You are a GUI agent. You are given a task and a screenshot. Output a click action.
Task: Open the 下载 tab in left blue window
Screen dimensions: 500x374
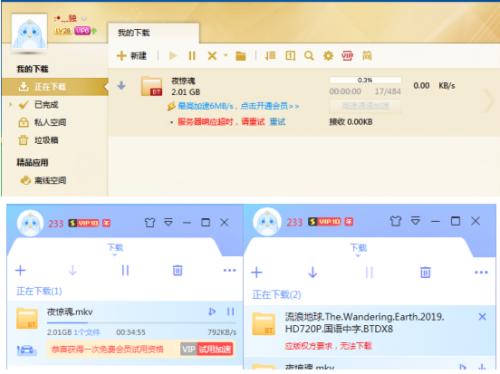(115, 248)
